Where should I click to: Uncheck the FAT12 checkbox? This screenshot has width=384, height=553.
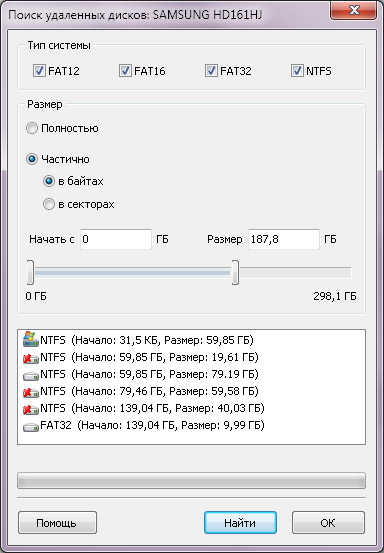click(39, 71)
